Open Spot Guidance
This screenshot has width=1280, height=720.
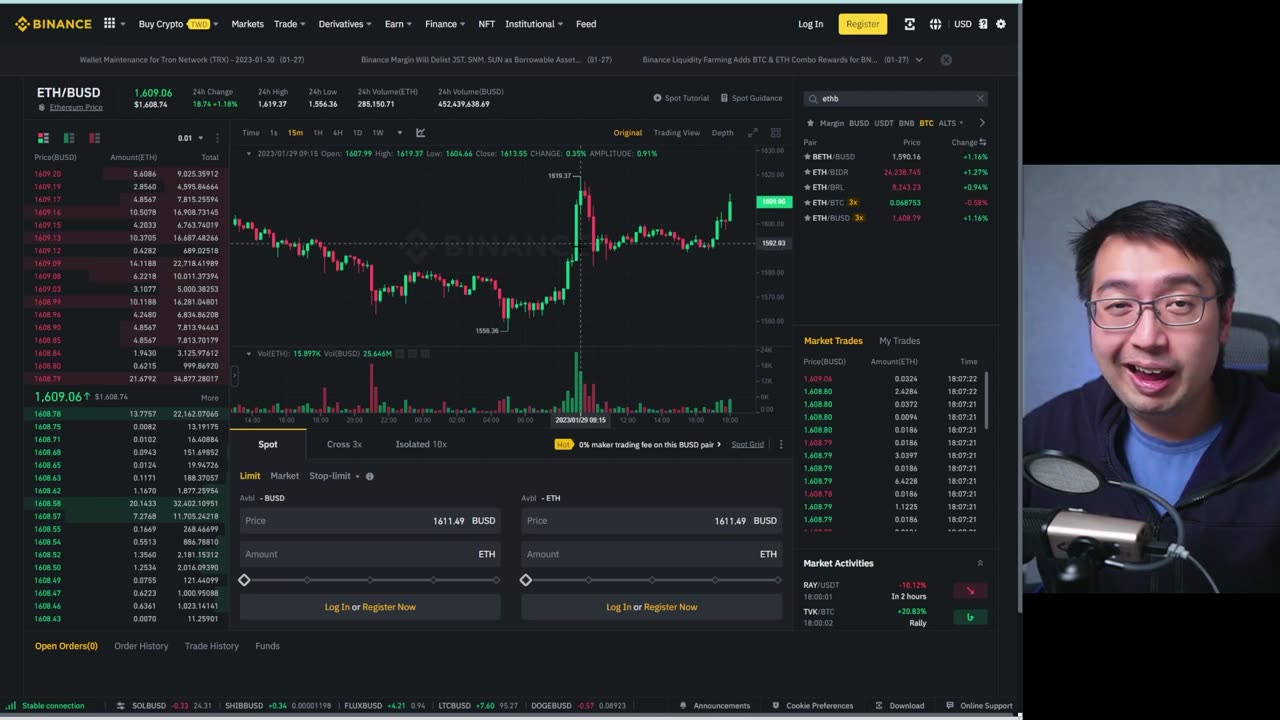point(751,98)
